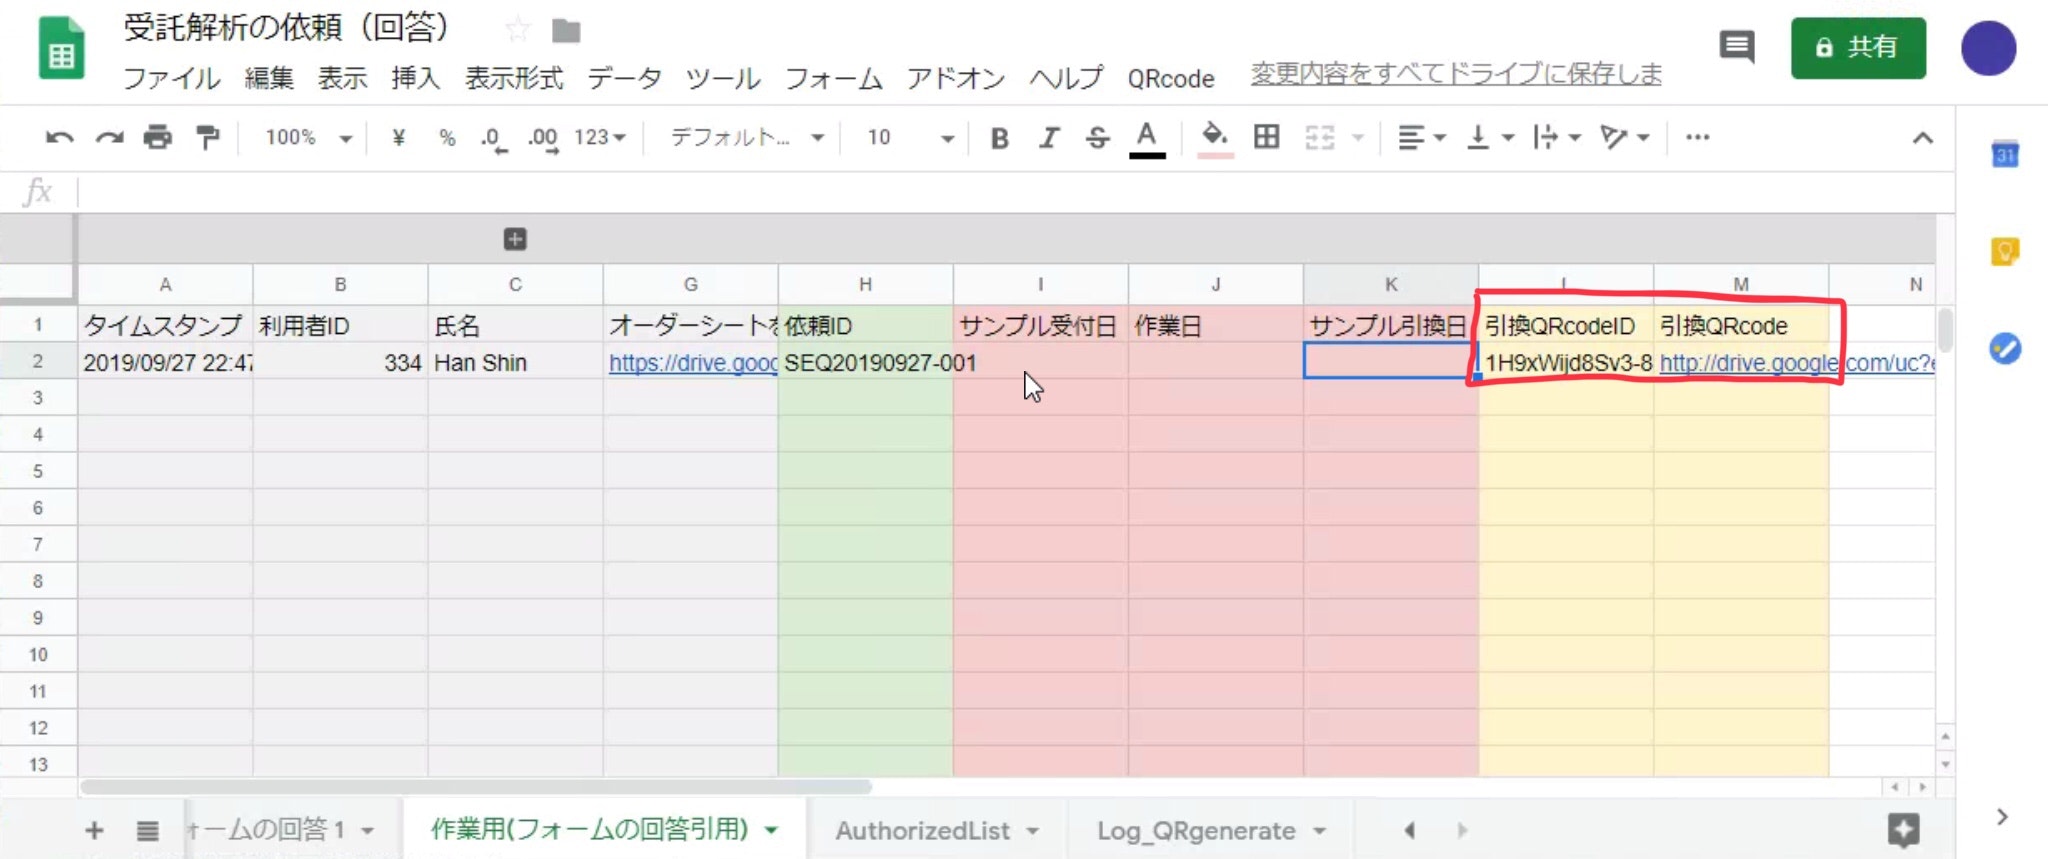Open Tasks in side panel
The height and width of the screenshot is (859, 2048).
(2005, 348)
